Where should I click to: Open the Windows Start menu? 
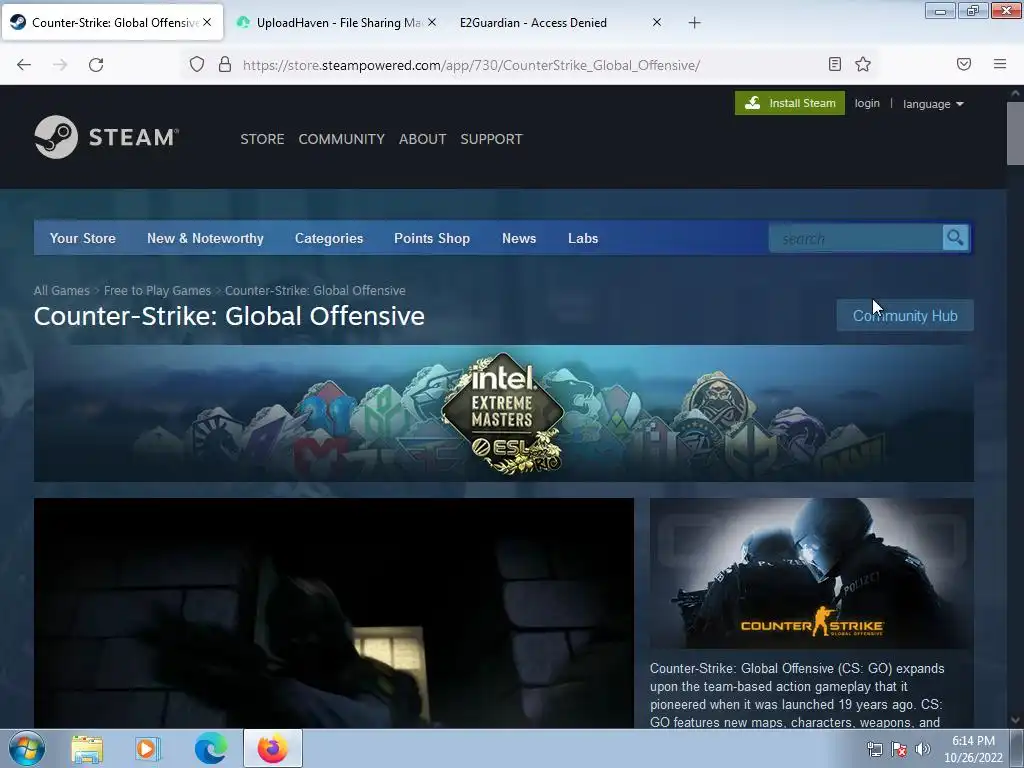[27, 748]
